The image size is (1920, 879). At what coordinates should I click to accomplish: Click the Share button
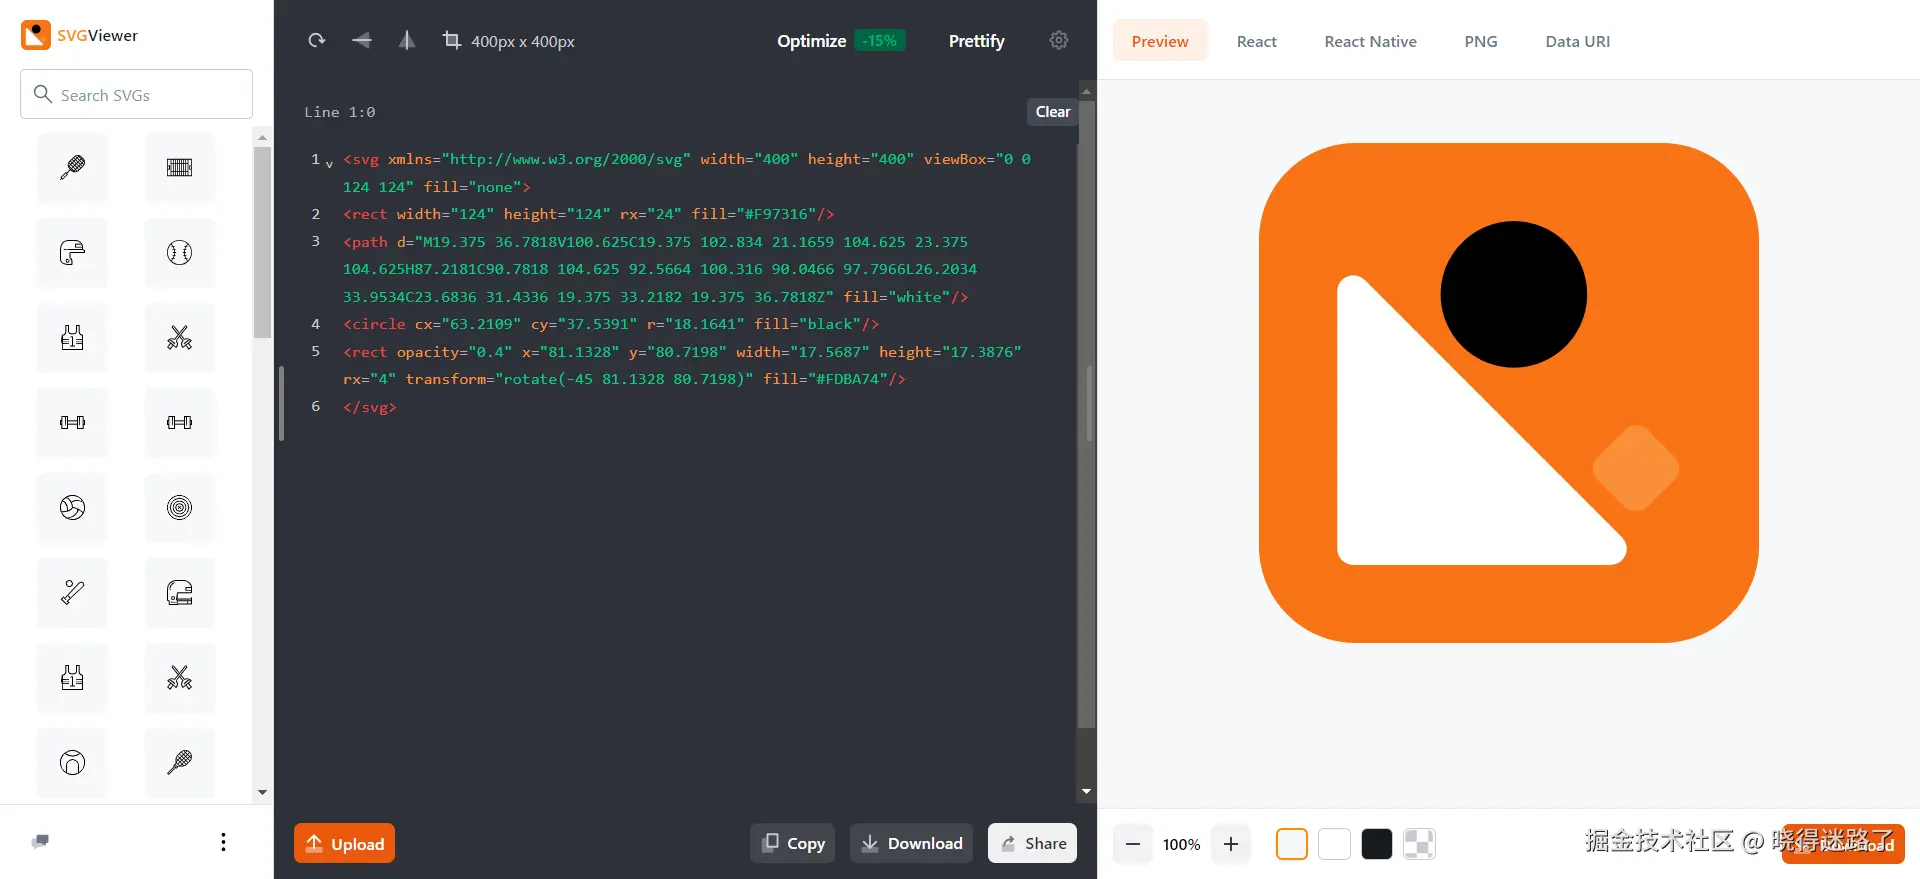(x=1033, y=843)
